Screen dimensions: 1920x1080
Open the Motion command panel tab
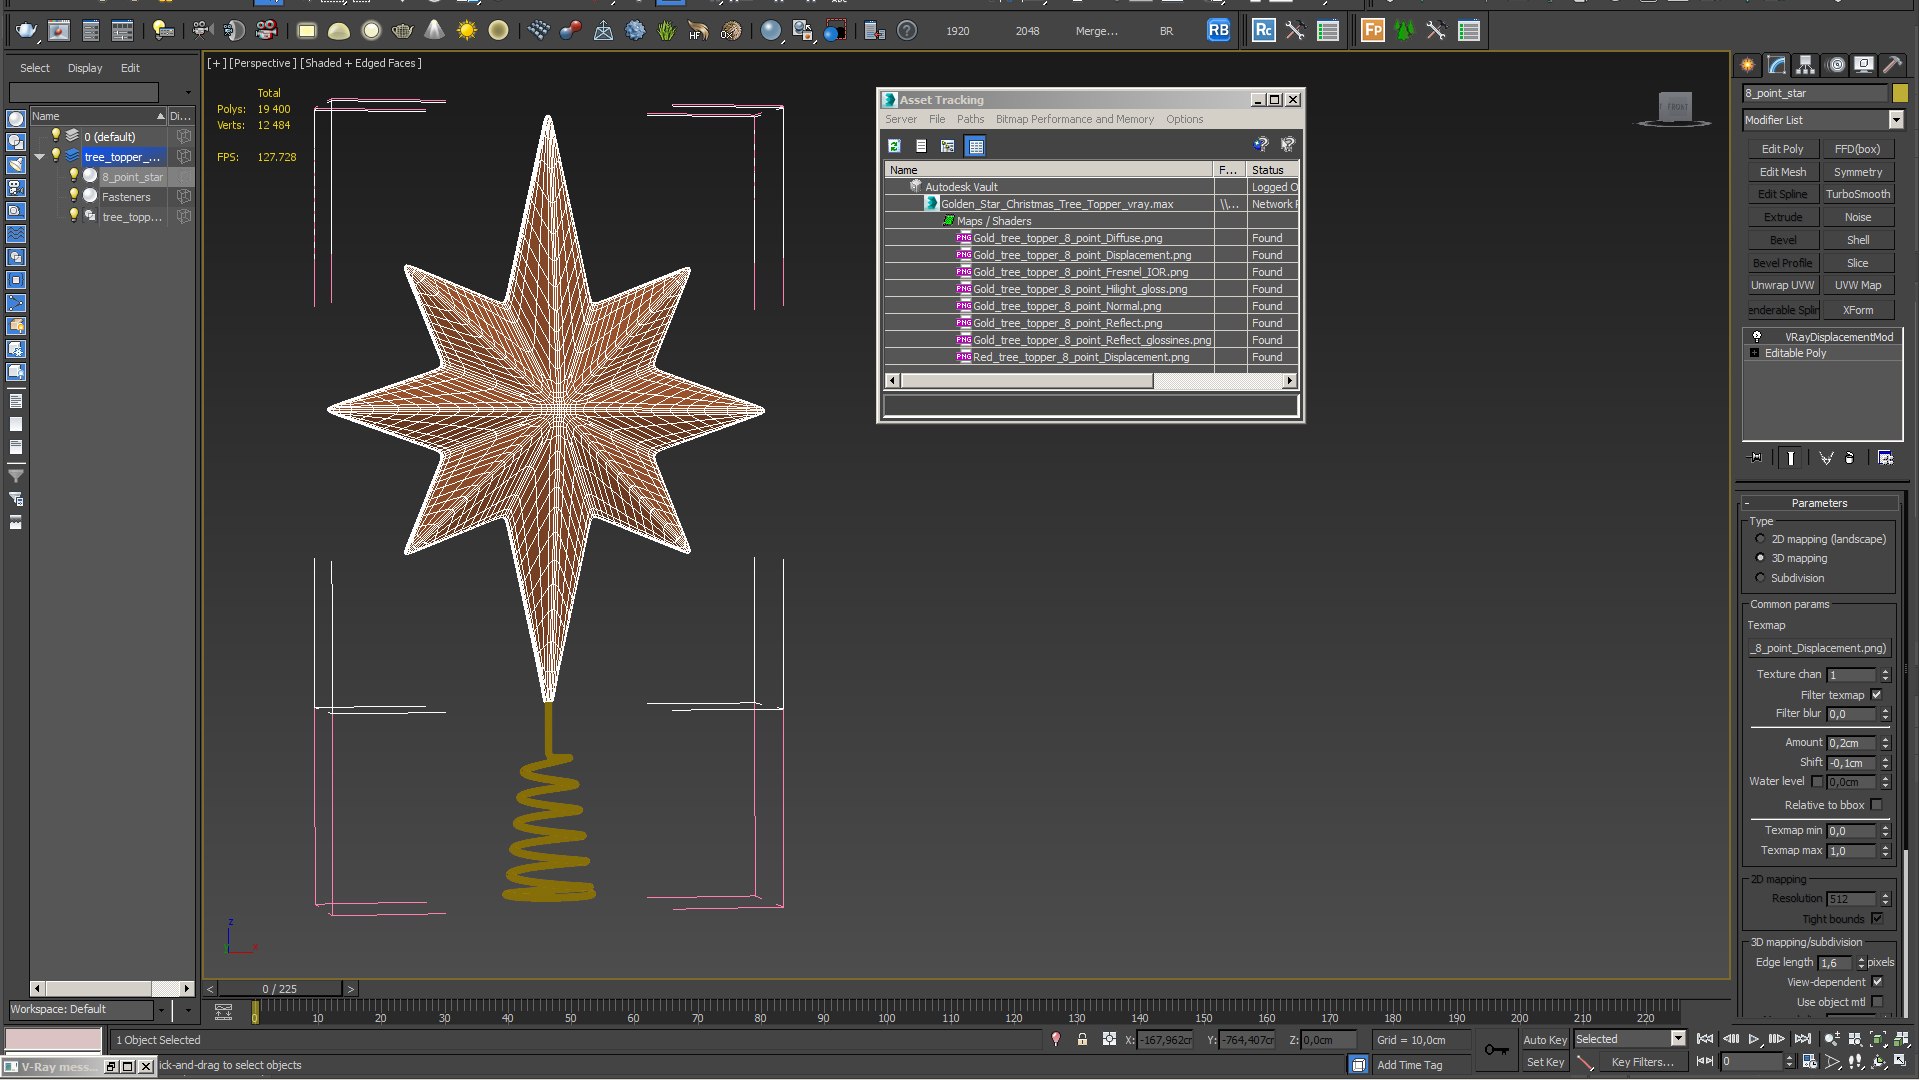[1835, 65]
